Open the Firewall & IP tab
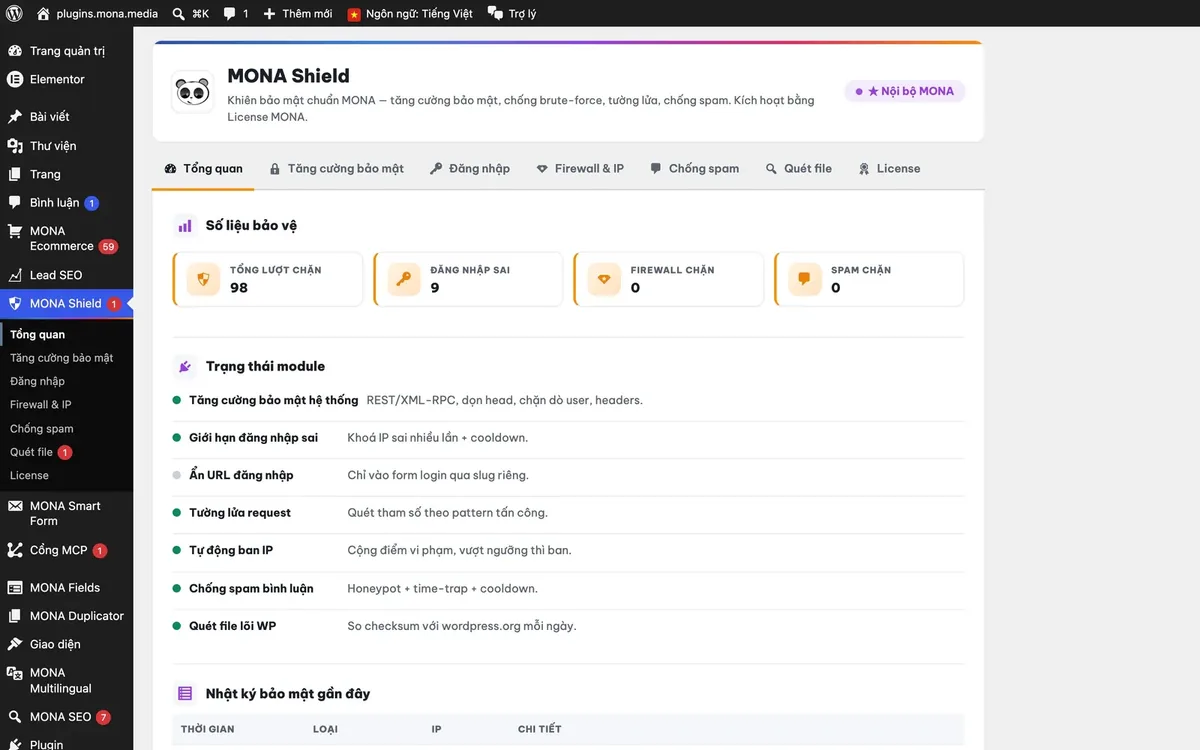This screenshot has width=1200, height=750. [580, 169]
